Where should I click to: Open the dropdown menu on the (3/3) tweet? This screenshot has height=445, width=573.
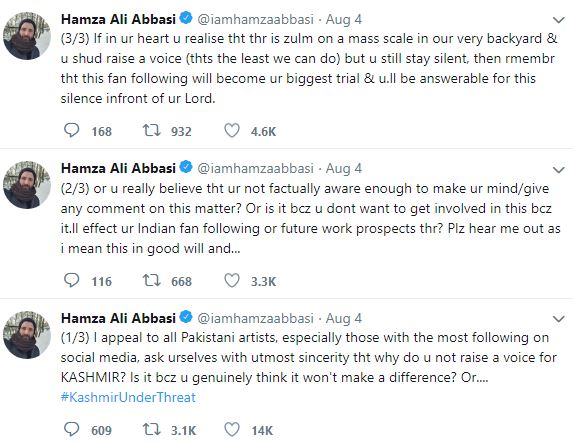(x=559, y=20)
